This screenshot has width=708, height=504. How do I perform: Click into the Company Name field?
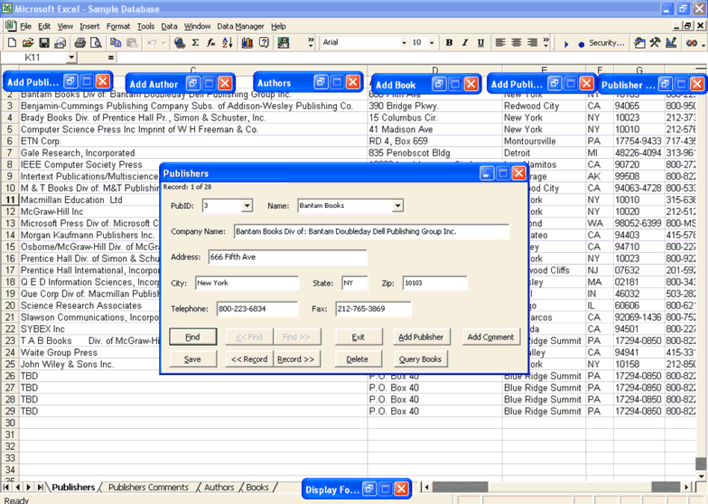tap(371, 231)
